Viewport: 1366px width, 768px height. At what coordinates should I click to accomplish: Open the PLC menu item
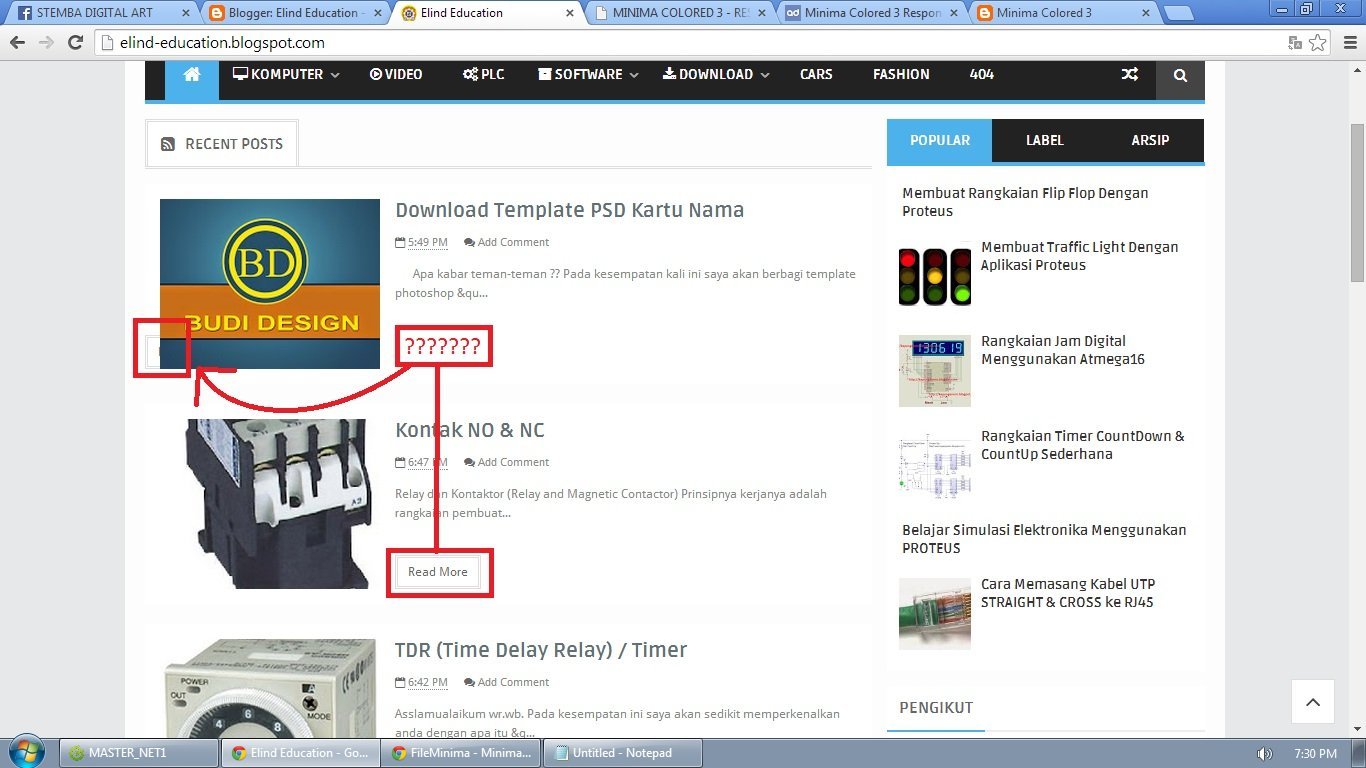tap(484, 75)
